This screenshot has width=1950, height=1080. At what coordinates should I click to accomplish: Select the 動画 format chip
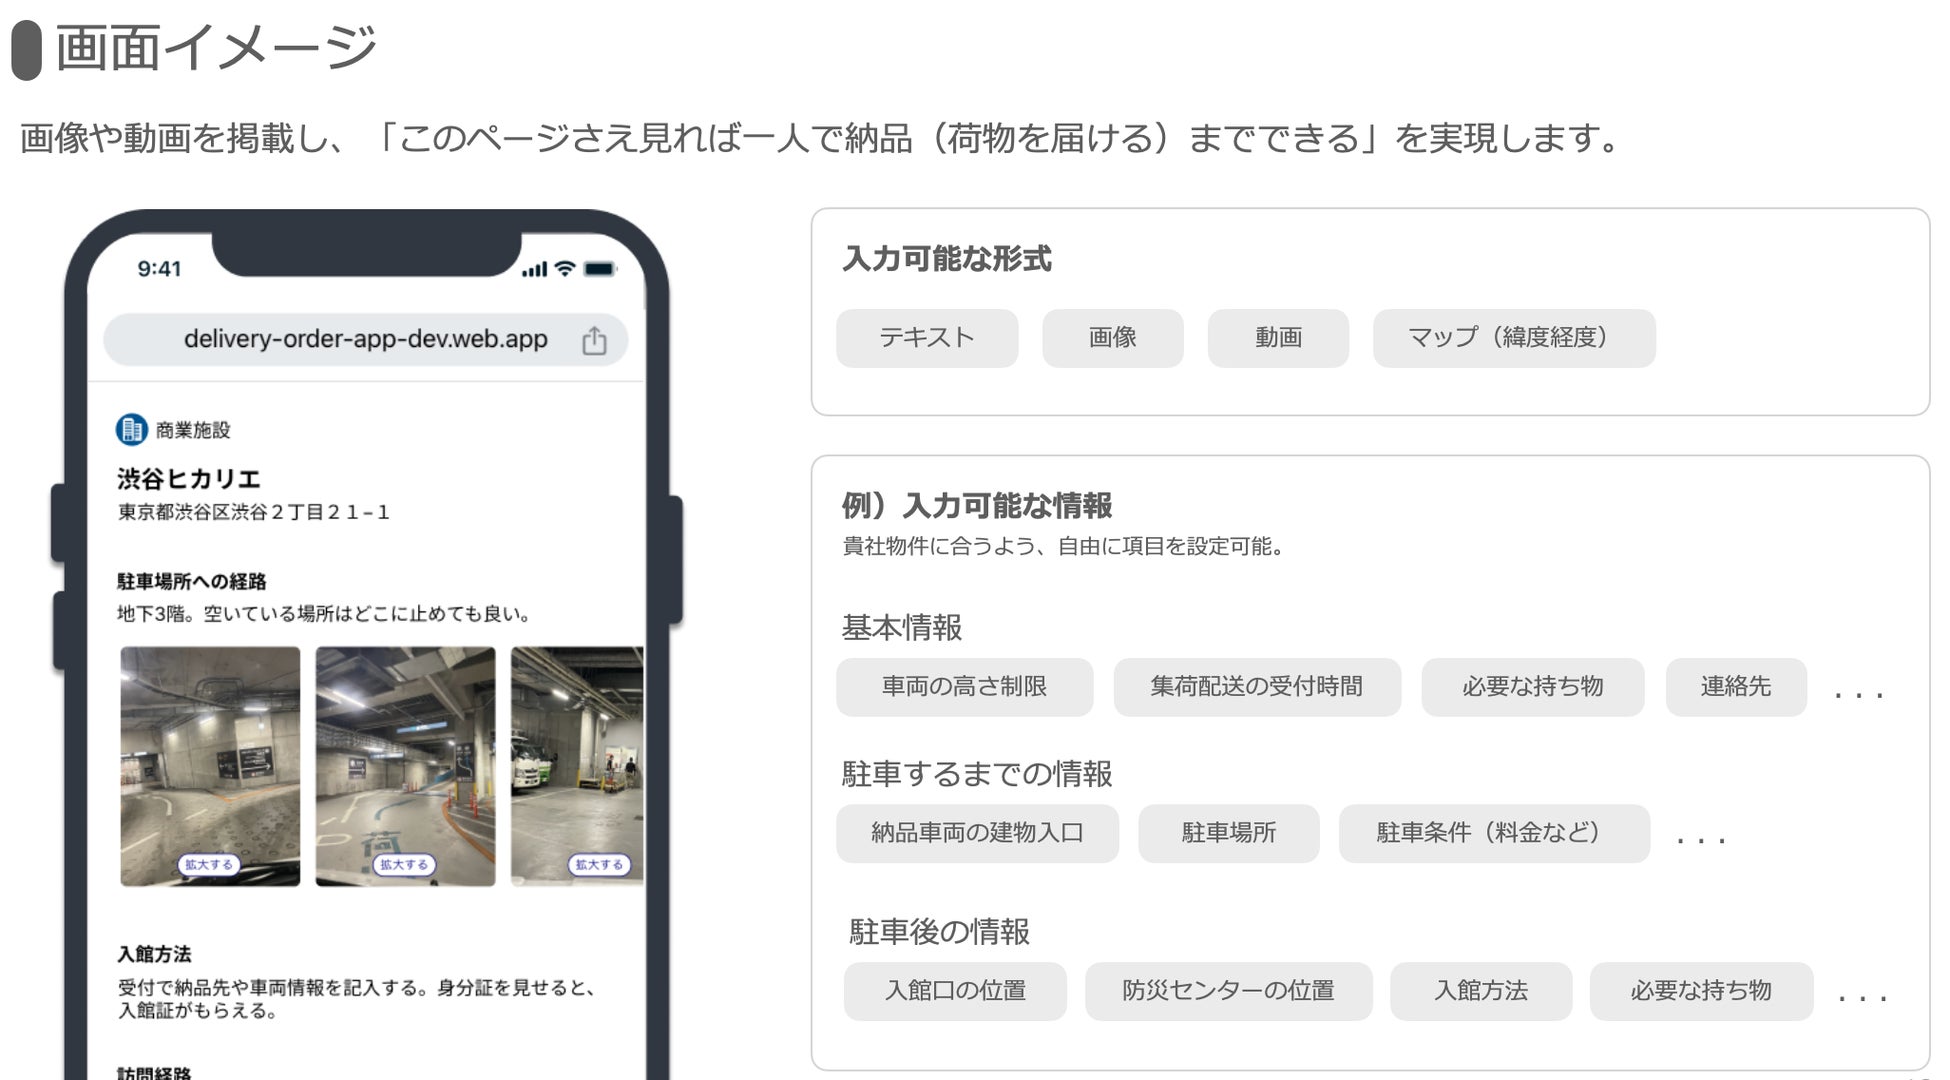(x=1277, y=338)
